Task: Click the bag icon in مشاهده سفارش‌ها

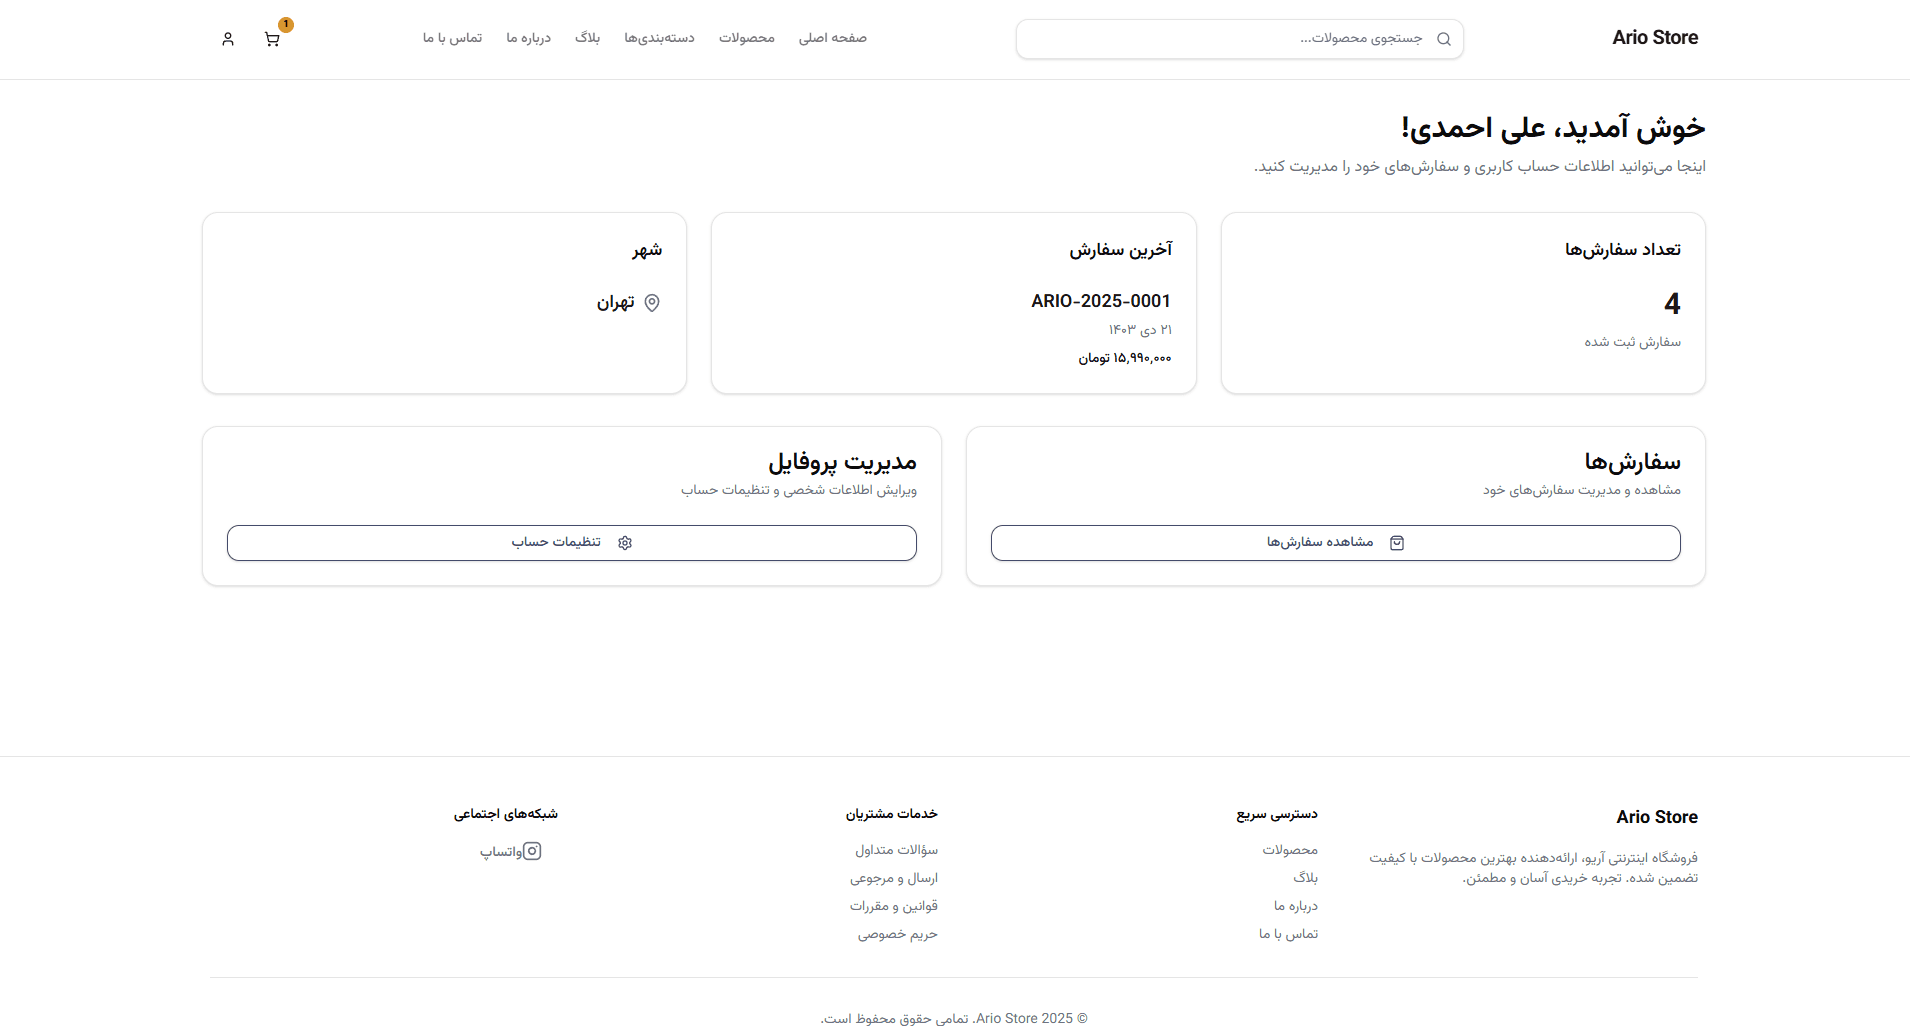Action: pos(1397,543)
